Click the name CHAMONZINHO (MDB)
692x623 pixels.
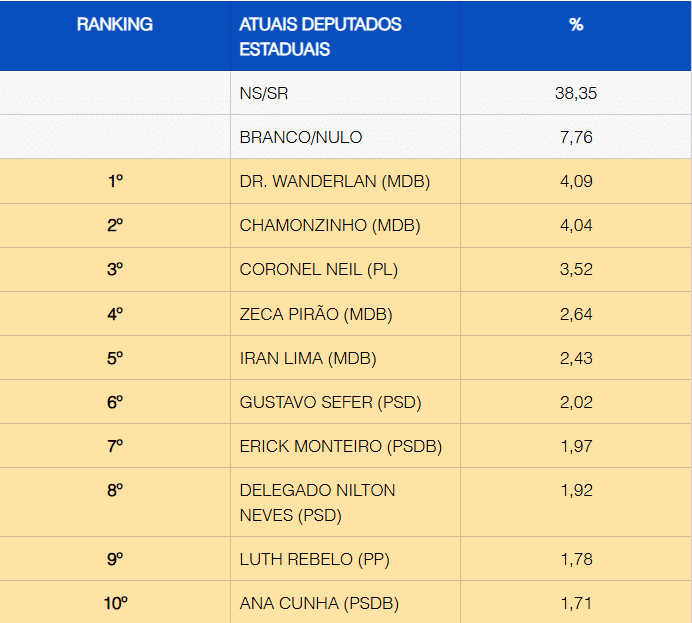point(330,226)
